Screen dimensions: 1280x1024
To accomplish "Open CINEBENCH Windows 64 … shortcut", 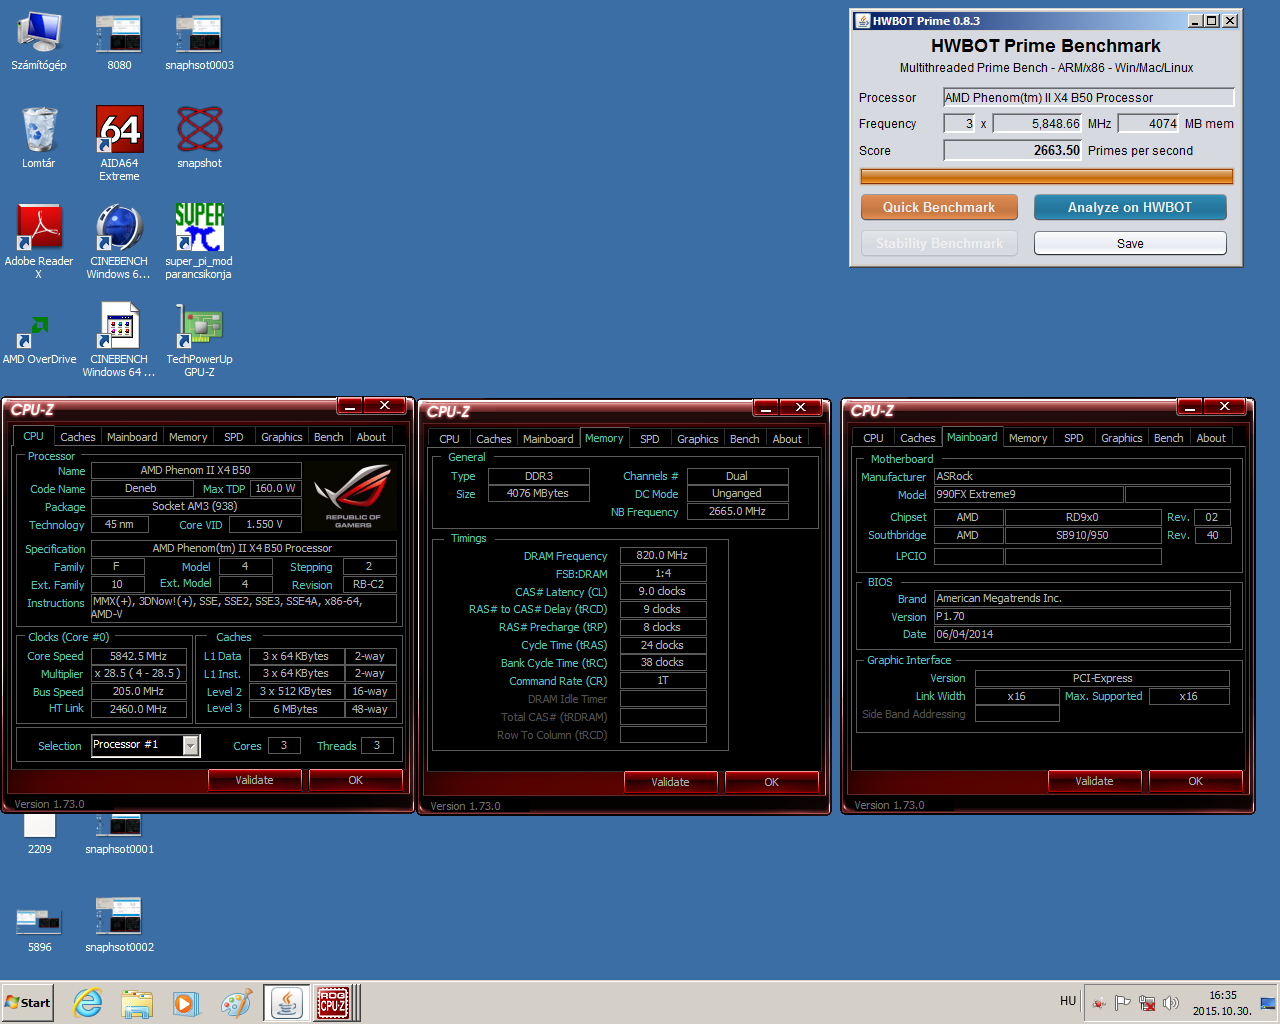I will (119, 340).
